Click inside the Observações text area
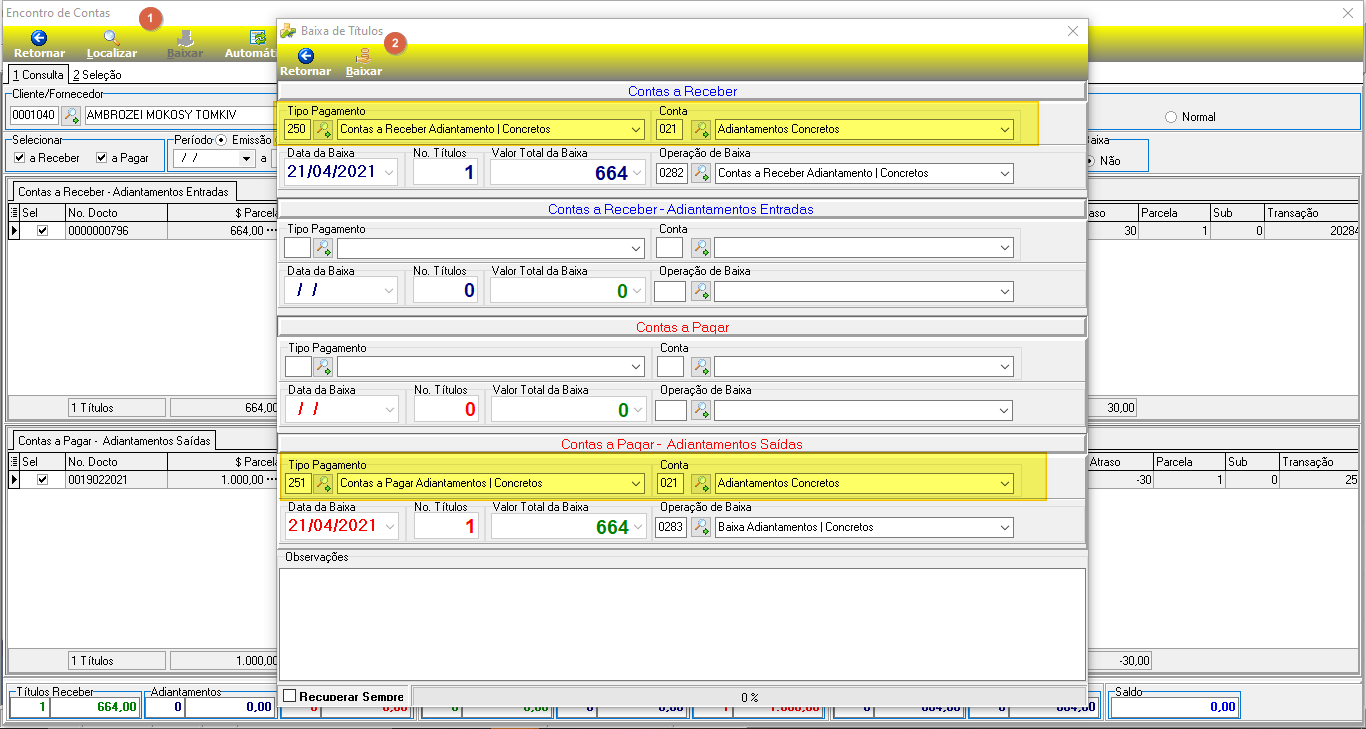 pyautogui.click(x=682, y=623)
